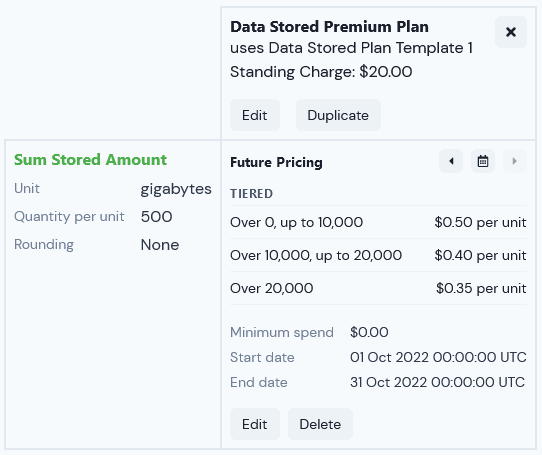Select the Over 20,000 tier row
Viewport: 542px width, 455px height.
(x=378, y=288)
